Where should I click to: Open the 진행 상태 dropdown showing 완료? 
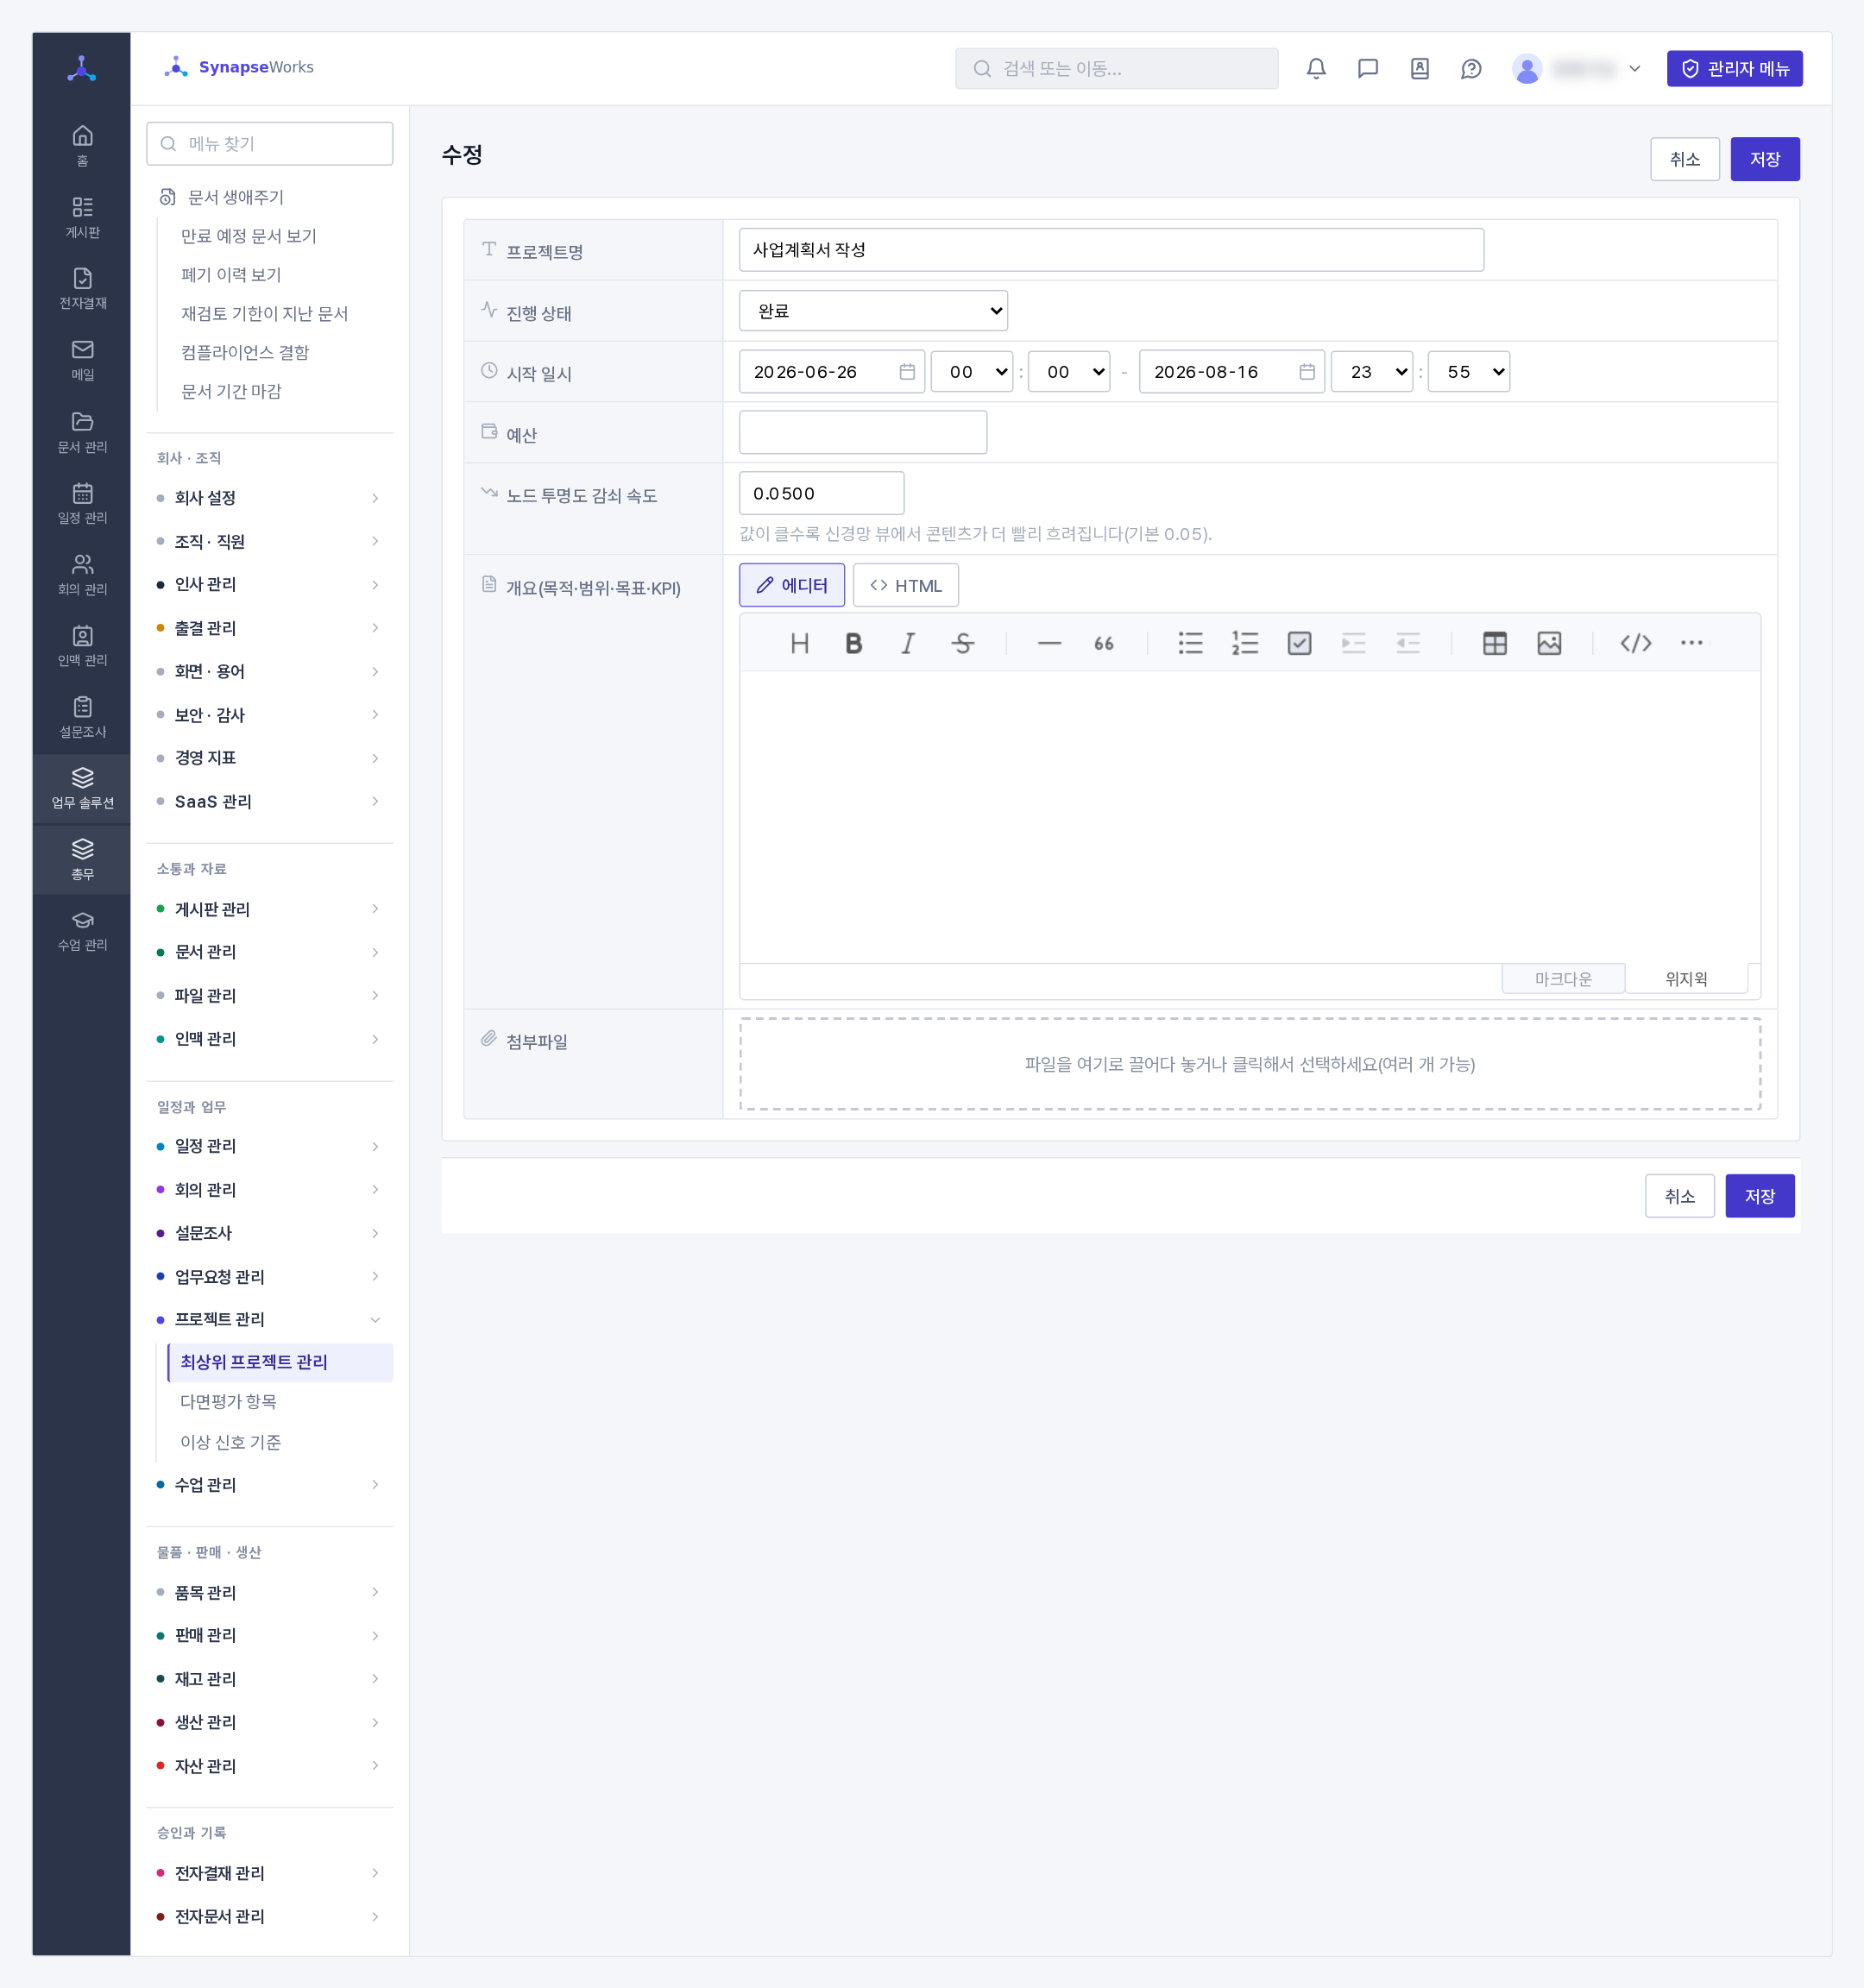pos(873,311)
